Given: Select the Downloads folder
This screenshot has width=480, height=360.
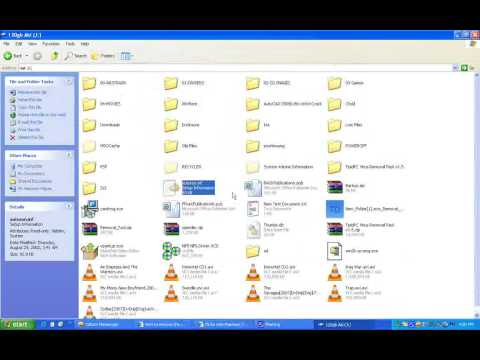Looking at the screenshot, I should pyautogui.click(x=101, y=125).
